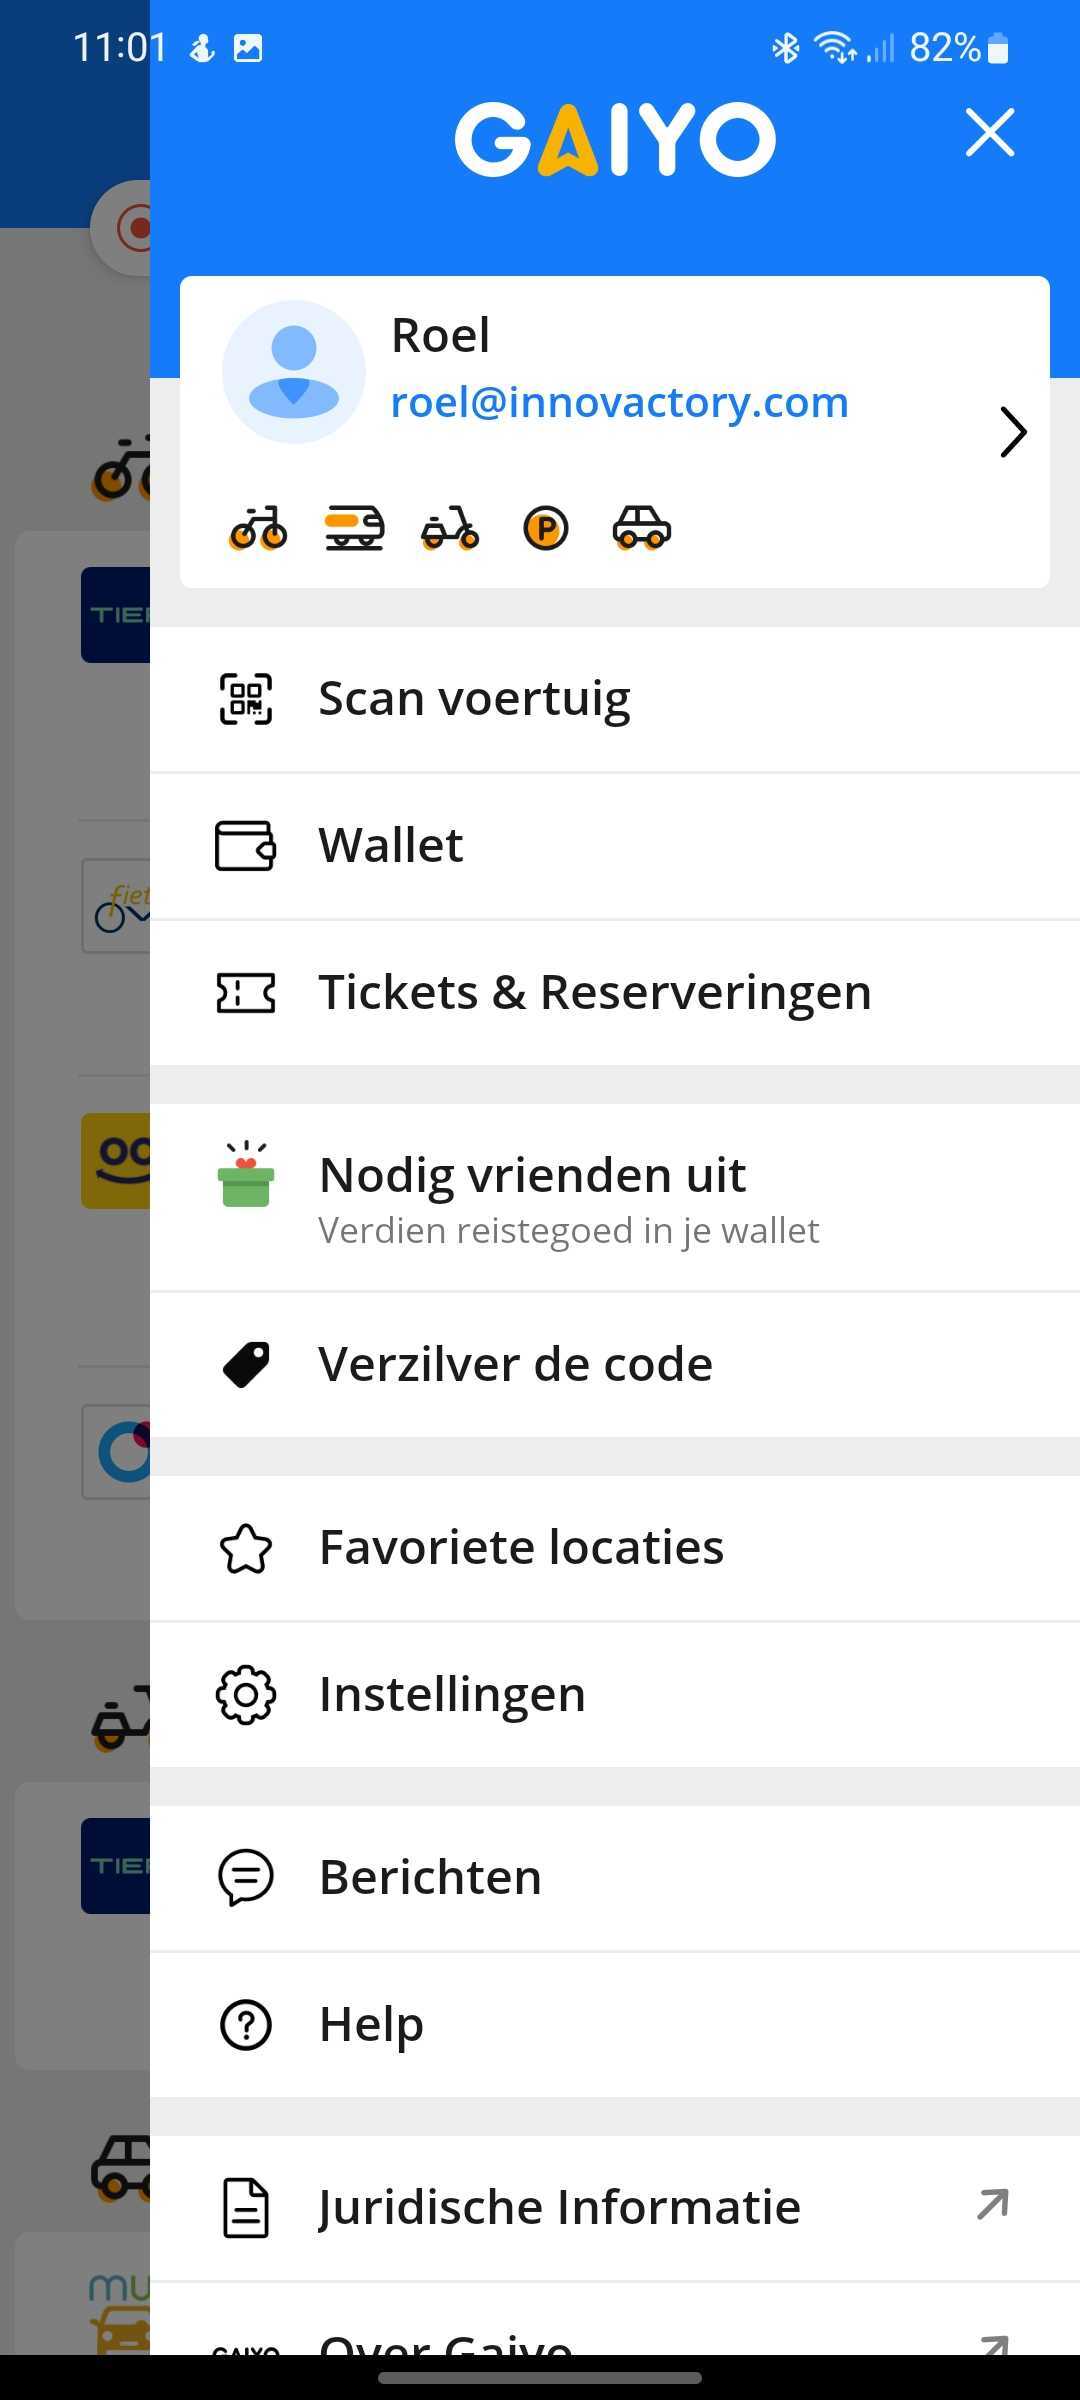
Task: Open the Instellingen menu item
Action: coord(615,1695)
